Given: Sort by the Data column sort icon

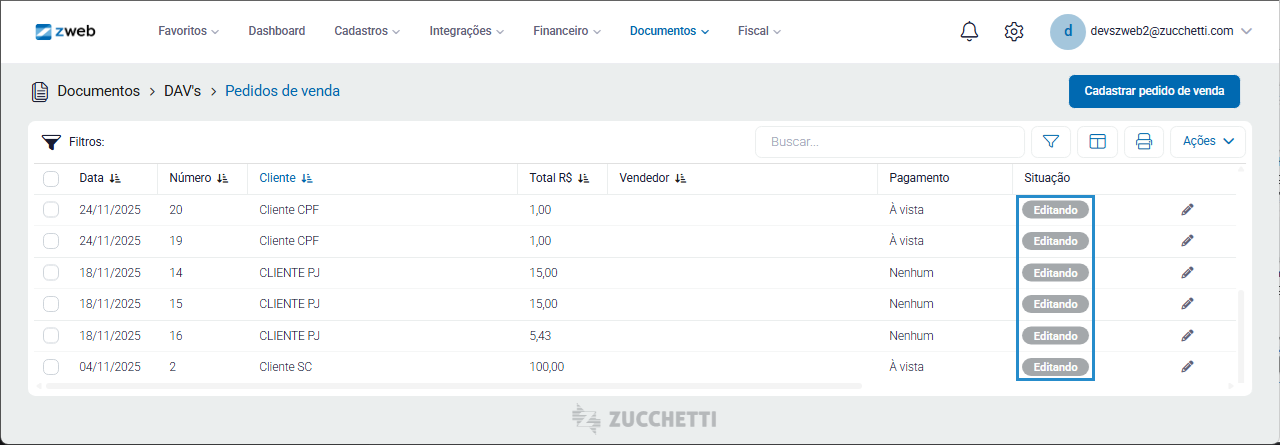Looking at the screenshot, I should 115,178.
